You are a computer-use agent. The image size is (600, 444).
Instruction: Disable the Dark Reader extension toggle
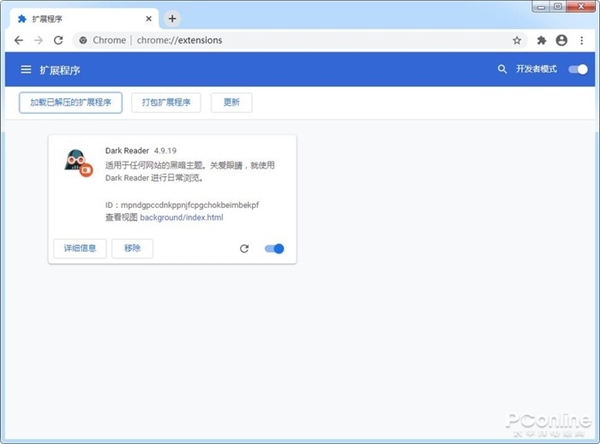[x=274, y=248]
